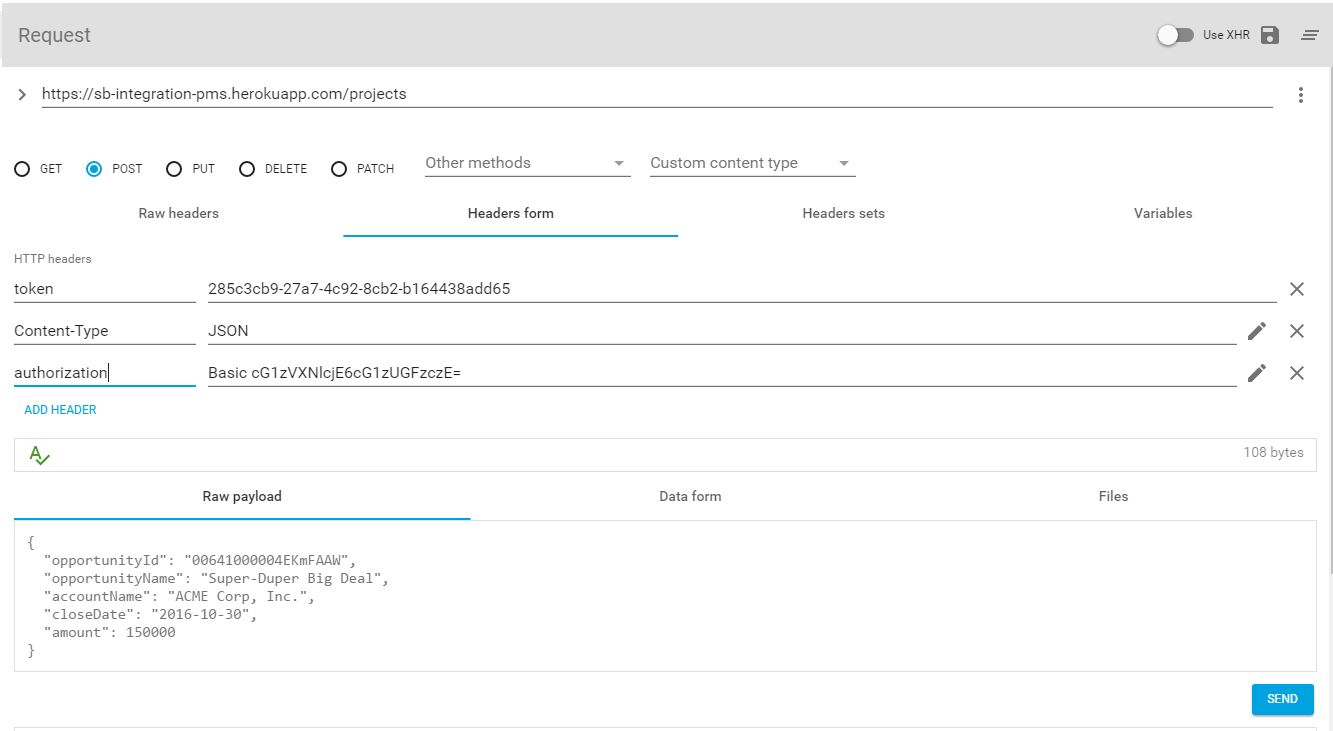Edit the authorization header value

[1257, 373]
